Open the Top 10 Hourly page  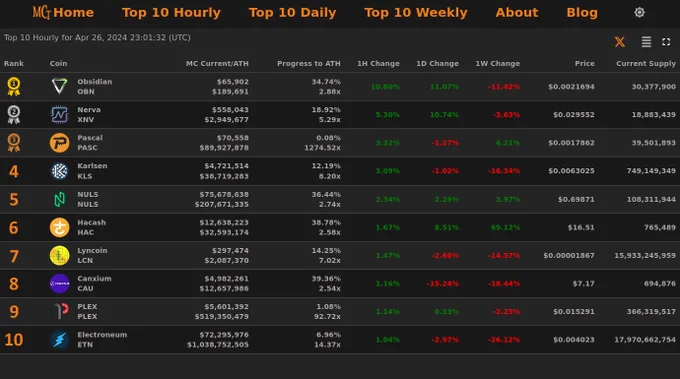tap(171, 13)
